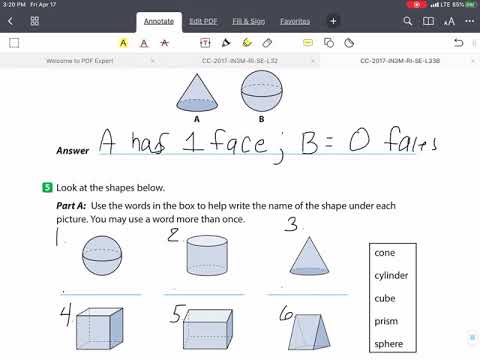Close the Welcome to PDF Expert tab
The image size is (480, 360).
pyautogui.click(x=153, y=61)
